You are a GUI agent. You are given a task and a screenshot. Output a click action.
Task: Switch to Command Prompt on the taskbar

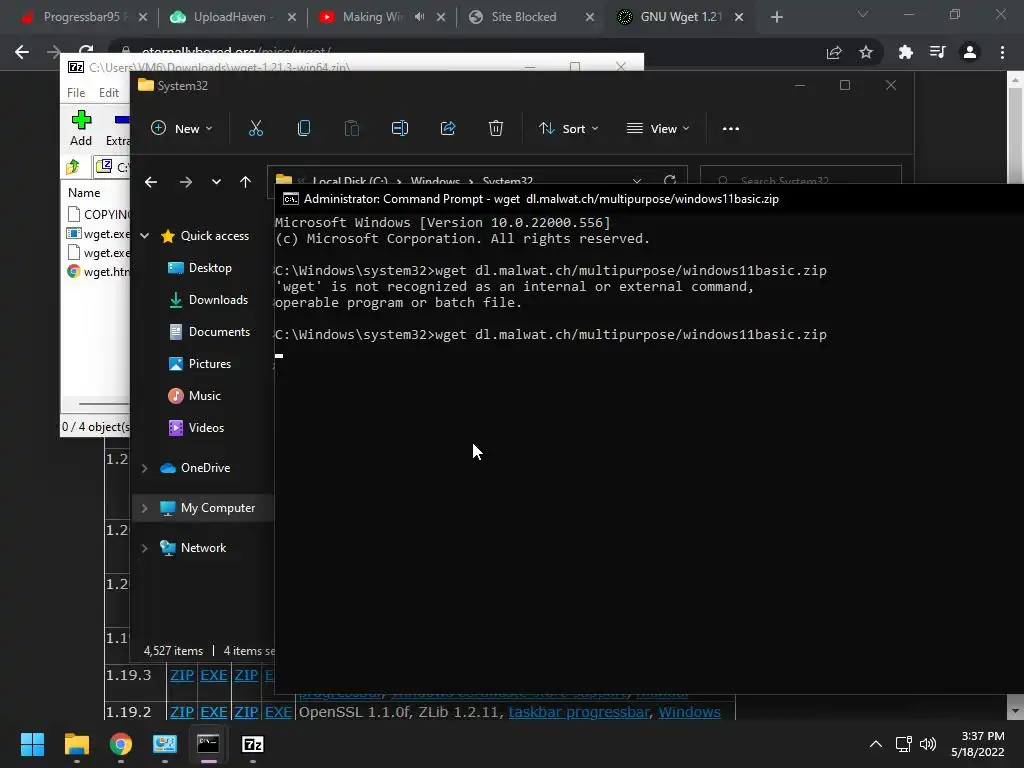click(208, 744)
